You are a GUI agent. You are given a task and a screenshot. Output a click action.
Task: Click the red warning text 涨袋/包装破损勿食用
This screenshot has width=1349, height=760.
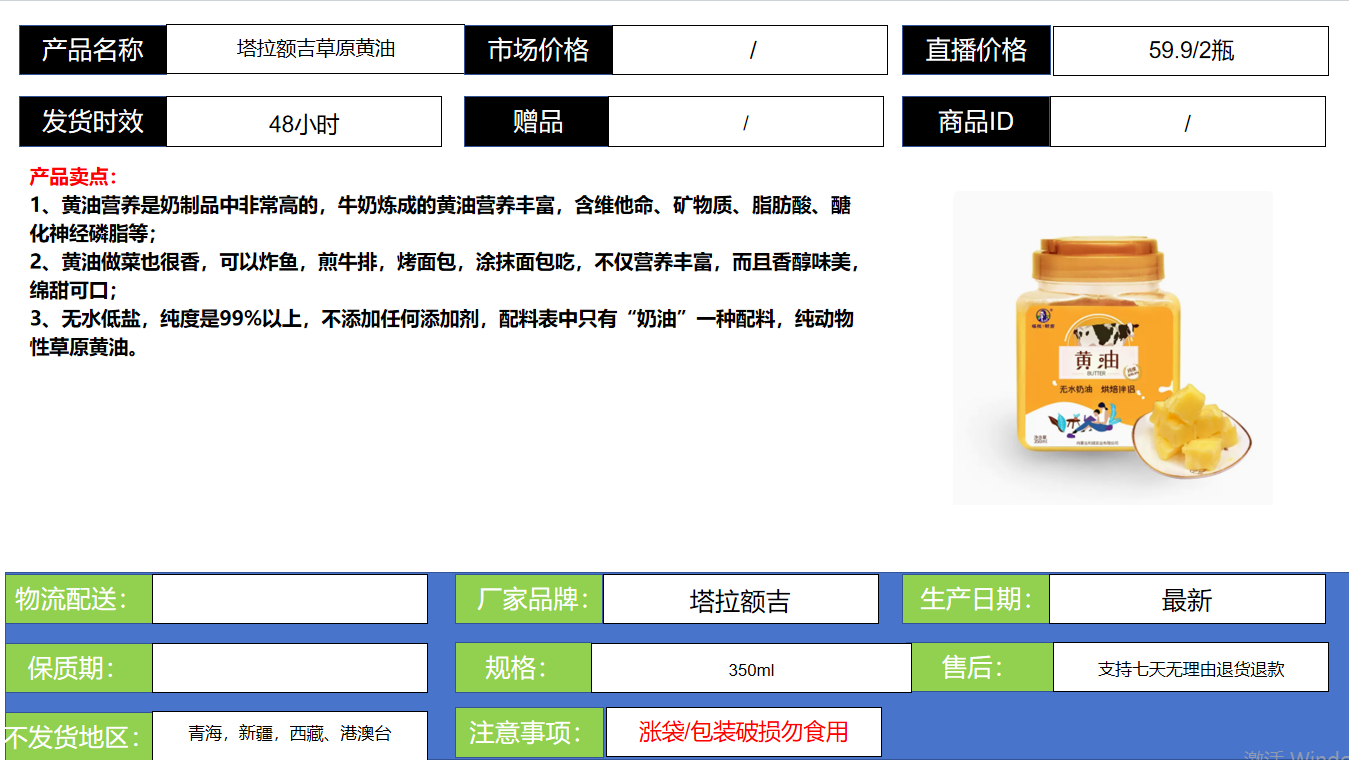[x=743, y=732]
